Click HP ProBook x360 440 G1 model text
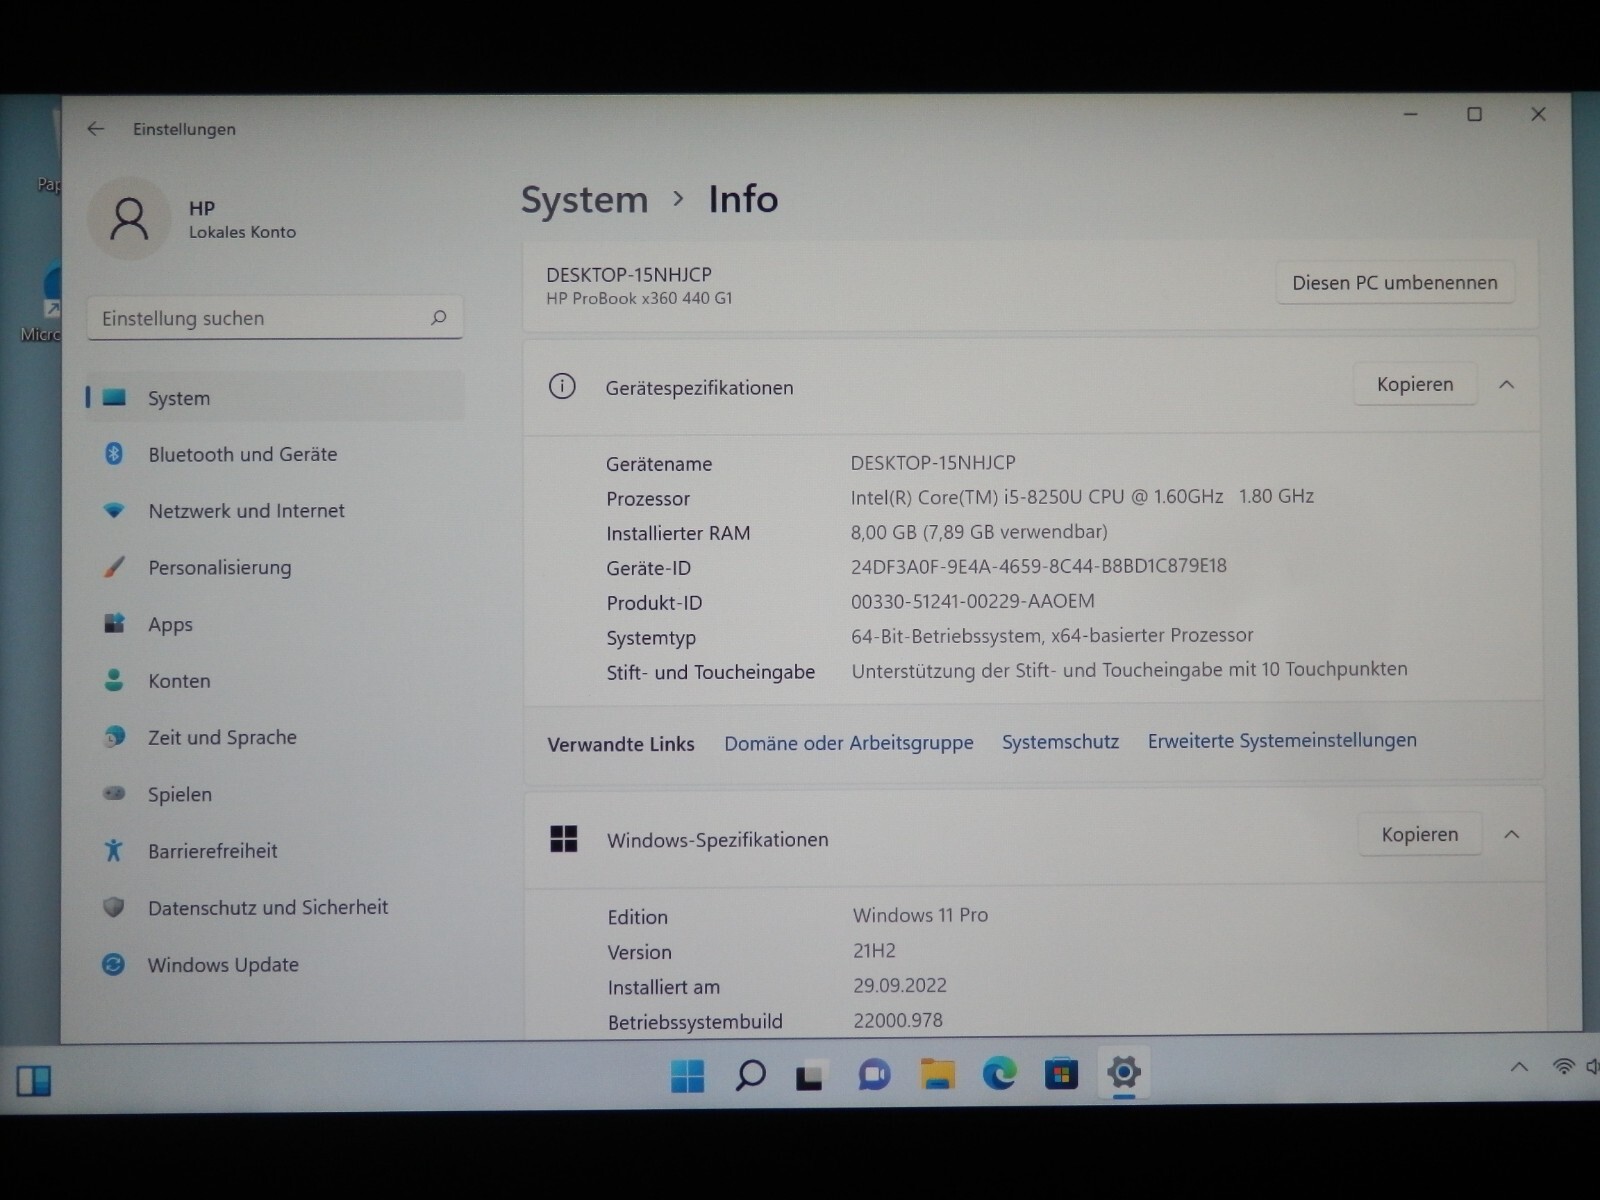Screen dimensions: 1600x1200 (x=639, y=298)
